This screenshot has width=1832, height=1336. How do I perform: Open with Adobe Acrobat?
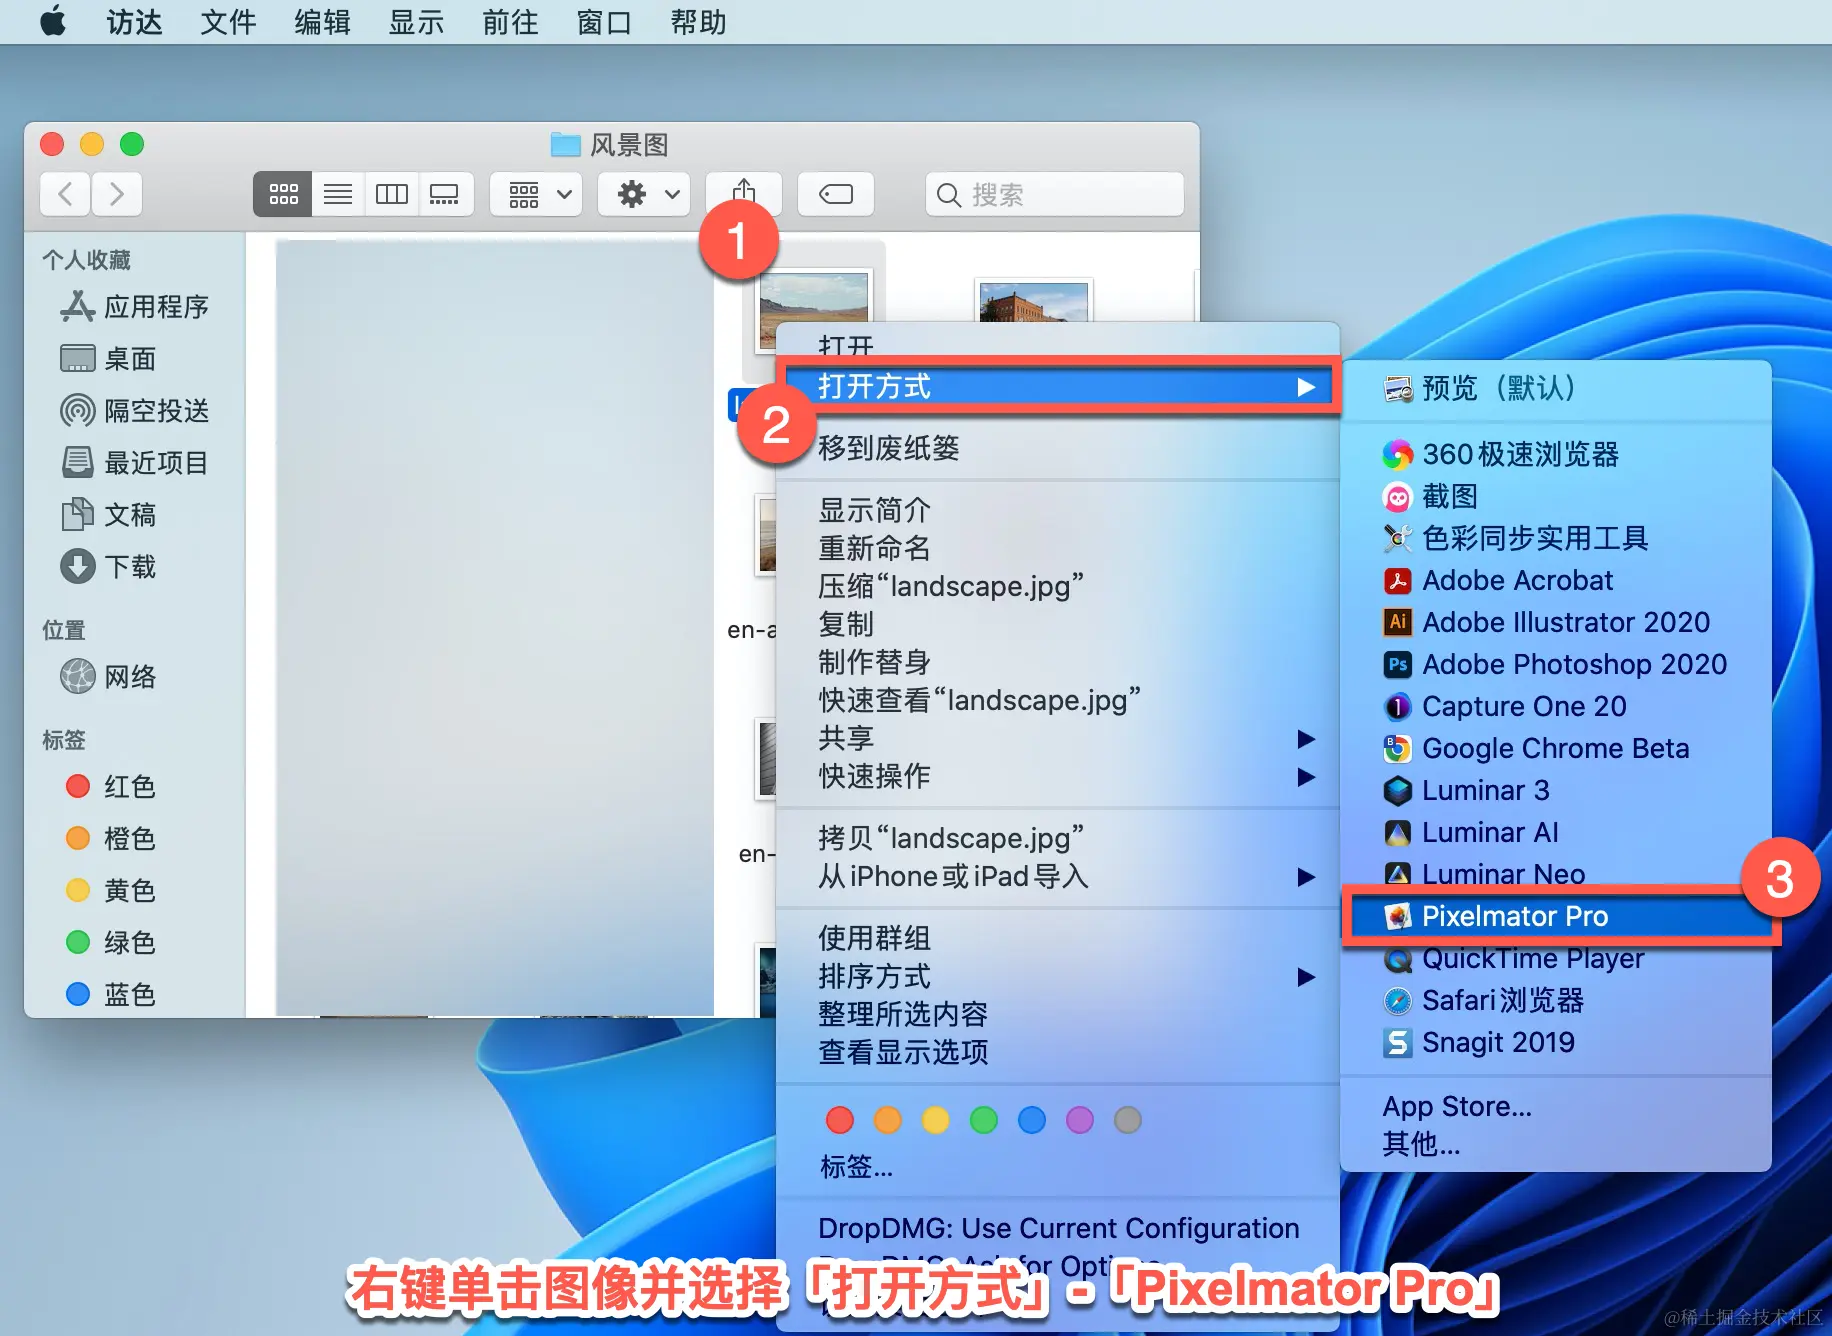click(x=1556, y=580)
